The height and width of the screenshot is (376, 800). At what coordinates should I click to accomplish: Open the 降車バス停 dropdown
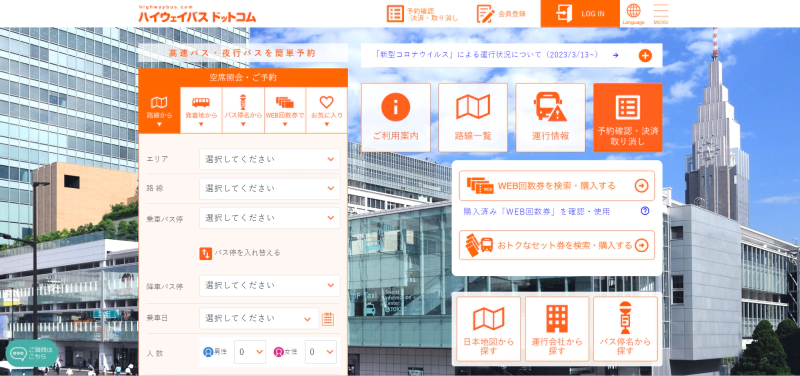(269, 286)
